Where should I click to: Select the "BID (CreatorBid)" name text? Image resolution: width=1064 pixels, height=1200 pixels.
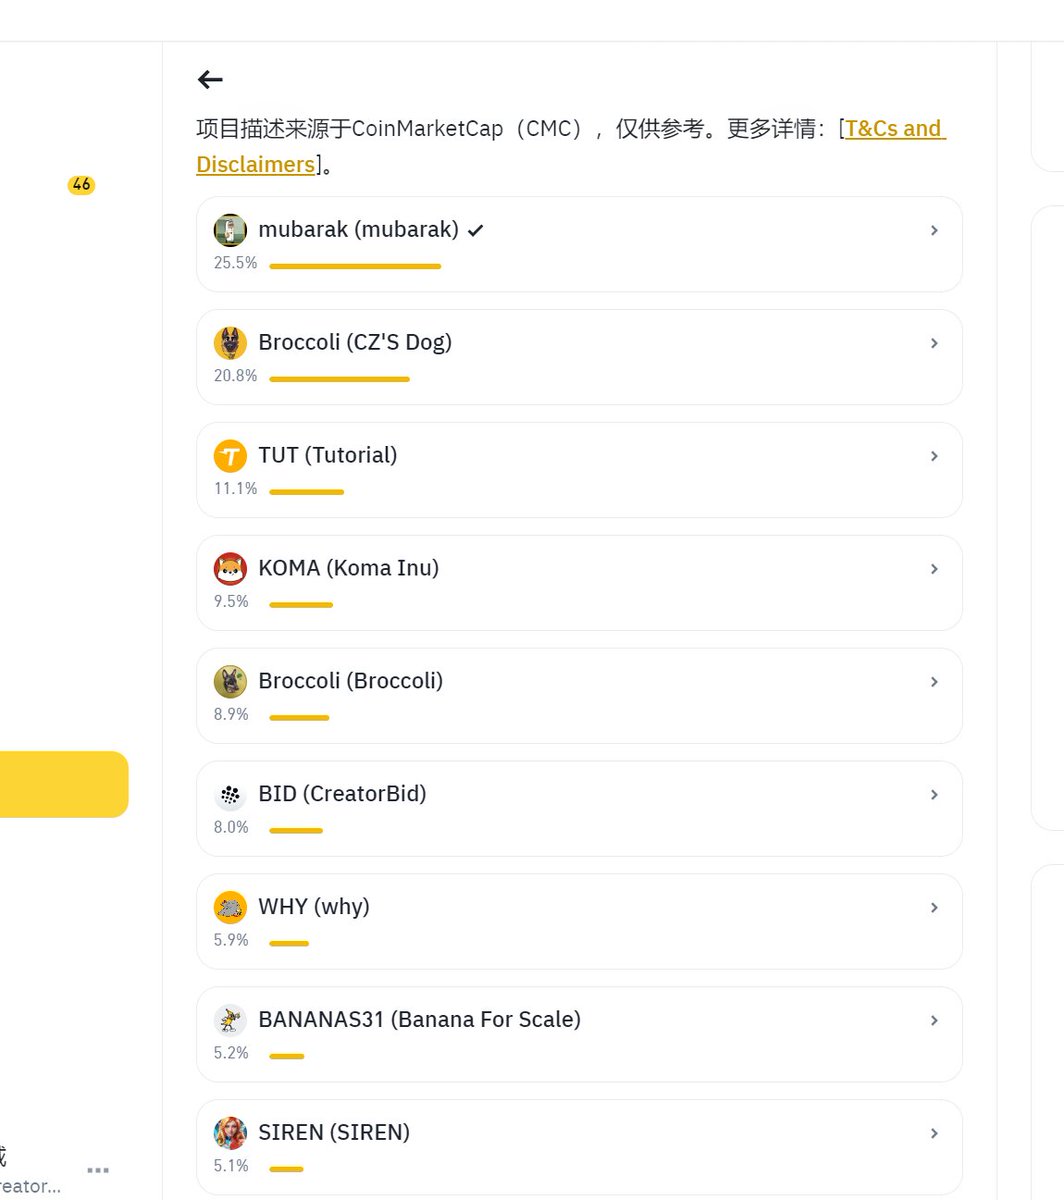pyautogui.click(x=342, y=795)
